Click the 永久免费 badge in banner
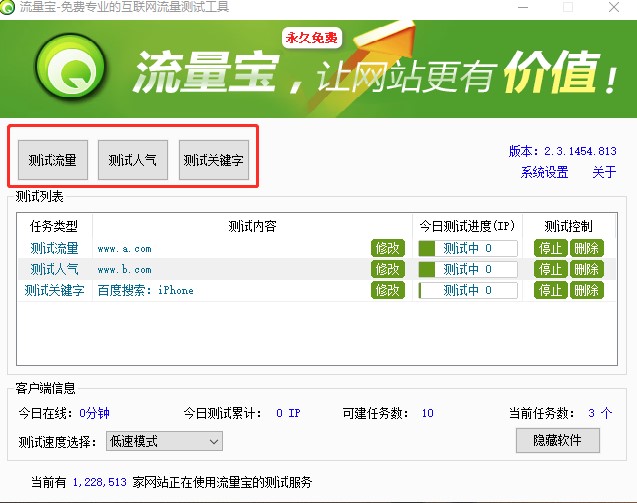This screenshot has width=637, height=503. tap(312, 38)
